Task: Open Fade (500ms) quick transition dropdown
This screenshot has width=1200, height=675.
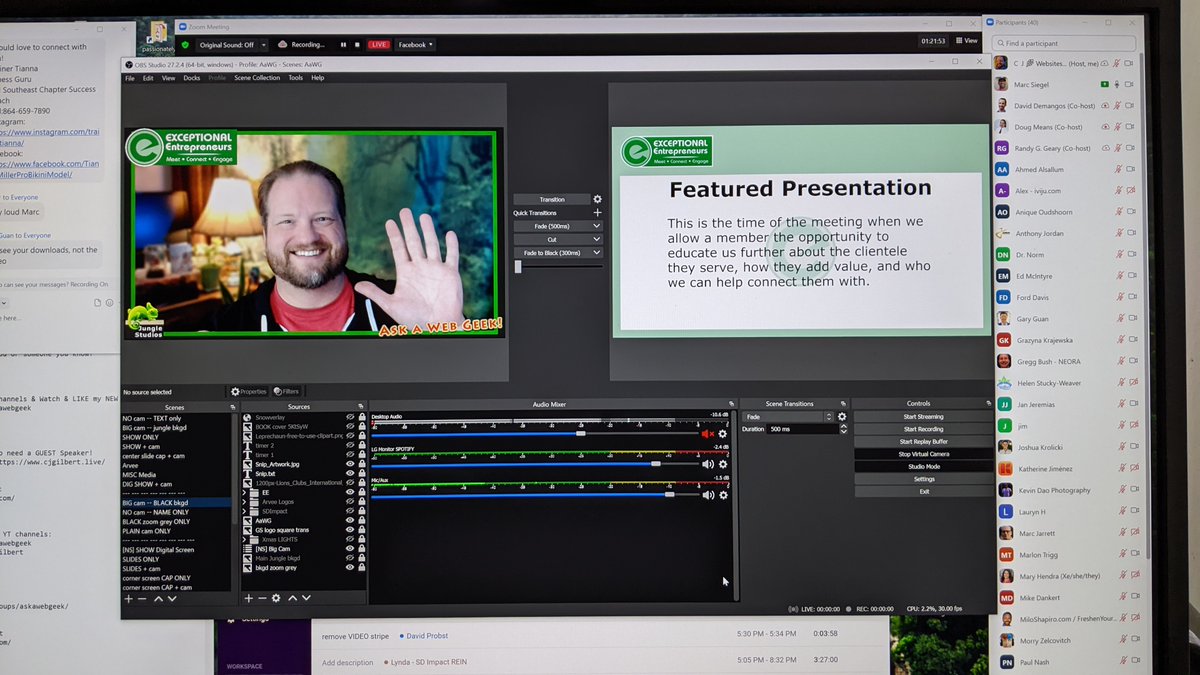Action: click(x=597, y=226)
